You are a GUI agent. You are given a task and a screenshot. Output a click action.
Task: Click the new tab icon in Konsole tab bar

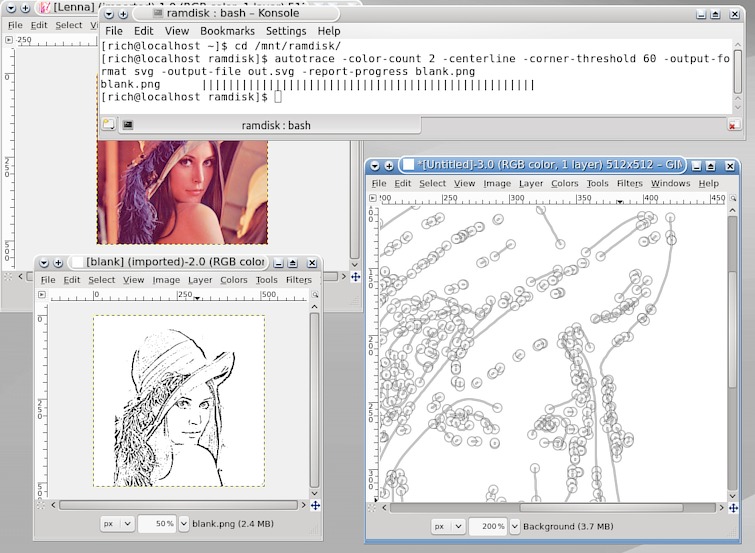click(109, 125)
